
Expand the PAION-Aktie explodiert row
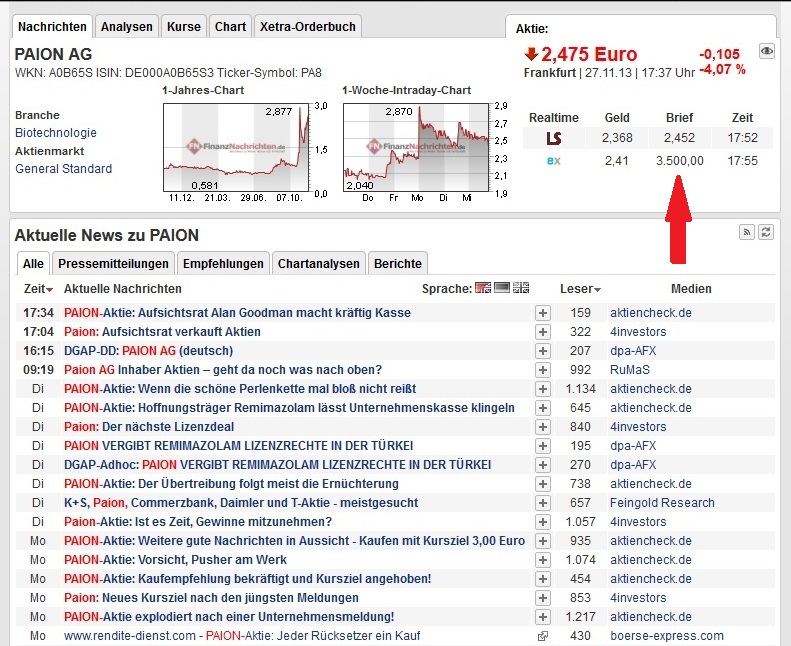coord(543,617)
